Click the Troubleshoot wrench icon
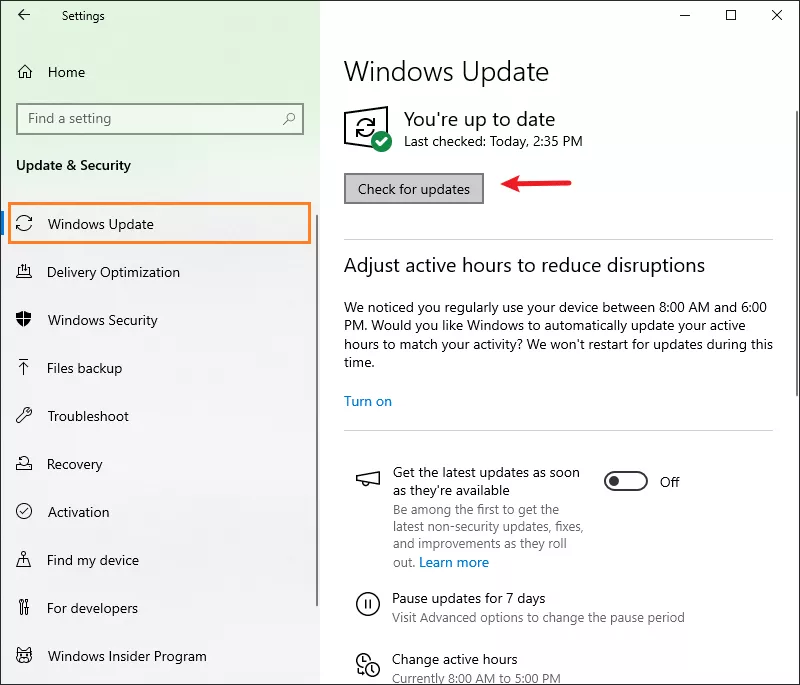Viewport: 800px width, 685px height. click(24, 415)
